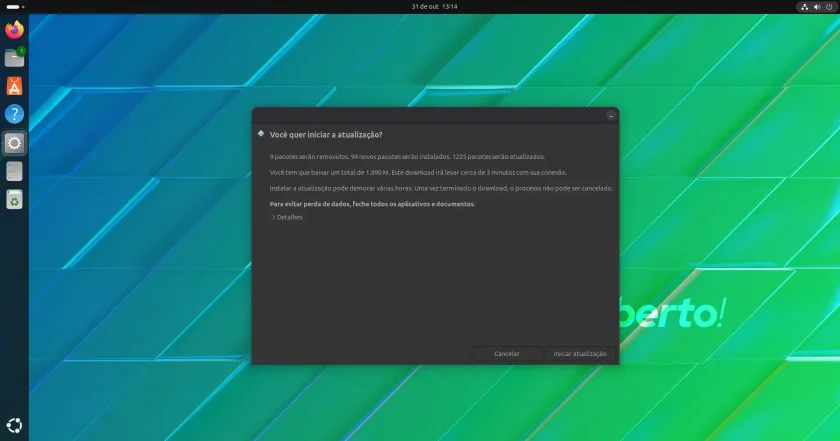Image resolution: width=840 pixels, height=441 pixels.
Task: Open the clock showing 31 de out 13:14
Action: click(434, 7)
